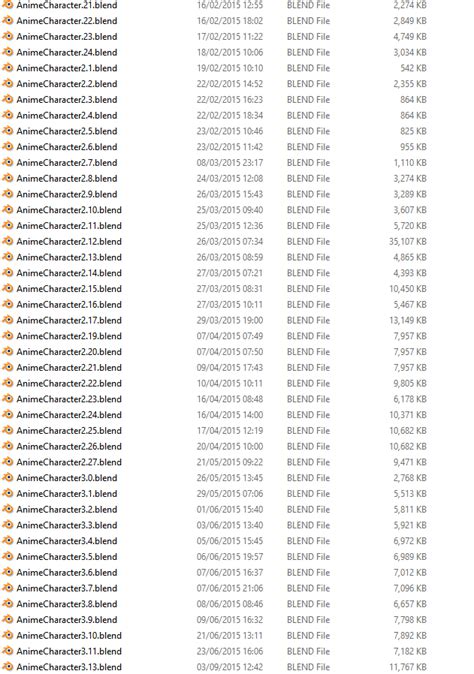The height and width of the screenshot is (674, 474).
Task: Click the icon of AnimeCharacter3.6.blend
Action: (x=7, y=572)
